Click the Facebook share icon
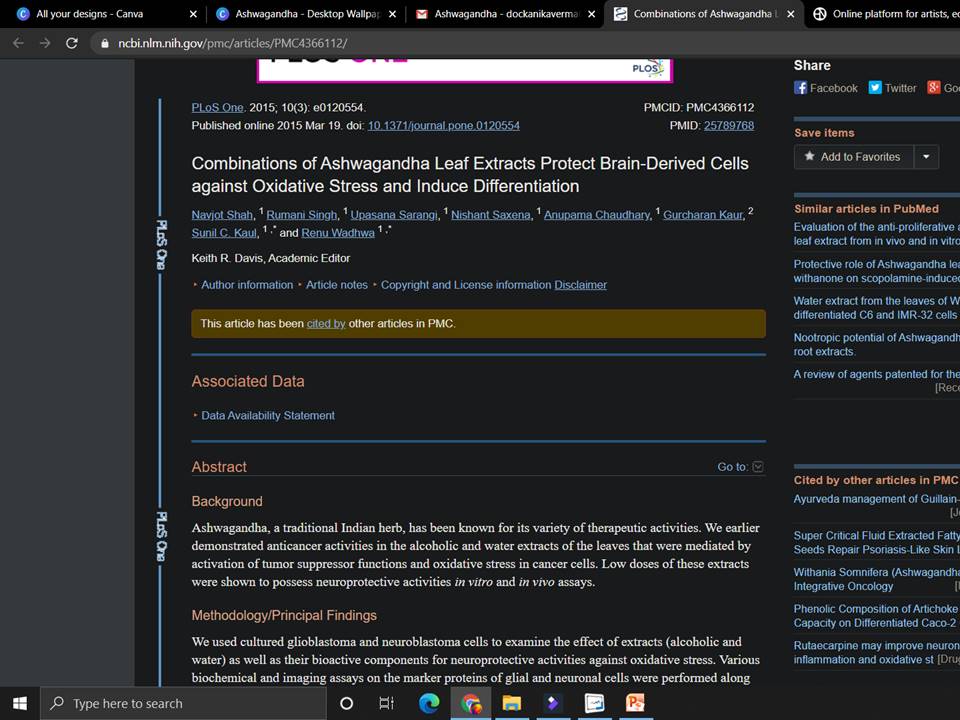This screenshot has height=720, width=960. 801,88
